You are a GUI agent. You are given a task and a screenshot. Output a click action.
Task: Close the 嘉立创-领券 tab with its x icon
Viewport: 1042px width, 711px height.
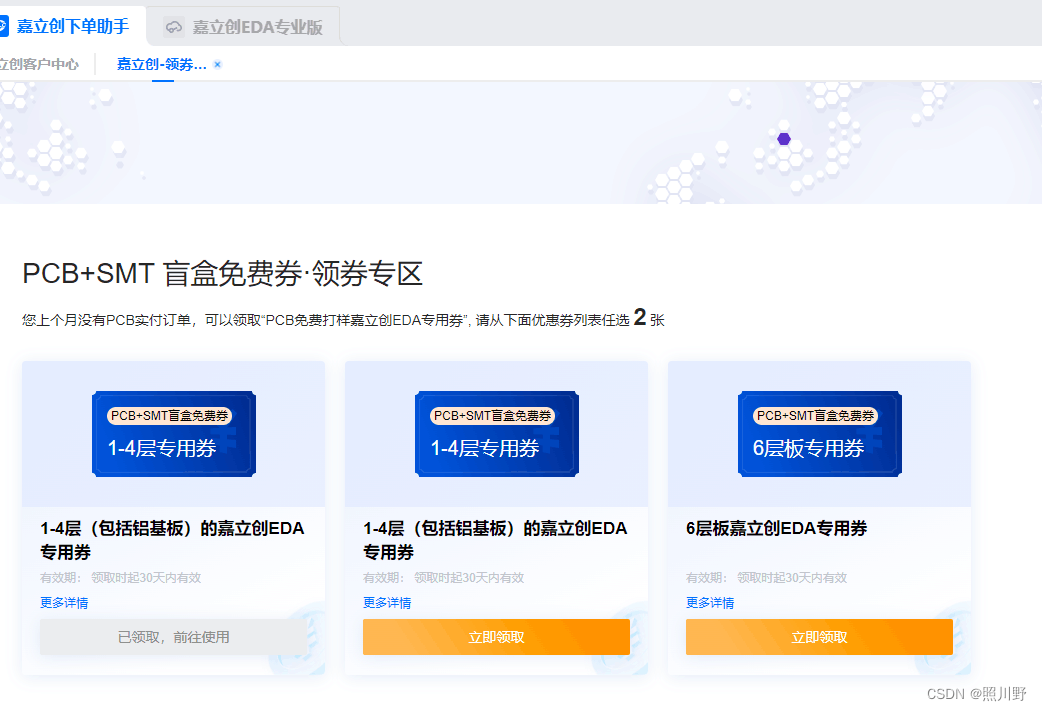(x=217, y=64)
